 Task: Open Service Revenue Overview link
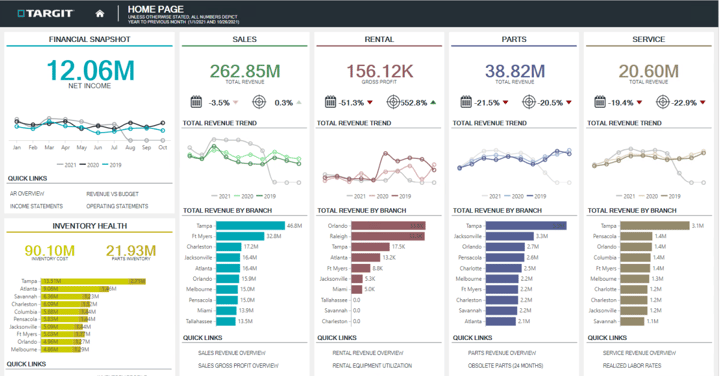pos(639,353)
